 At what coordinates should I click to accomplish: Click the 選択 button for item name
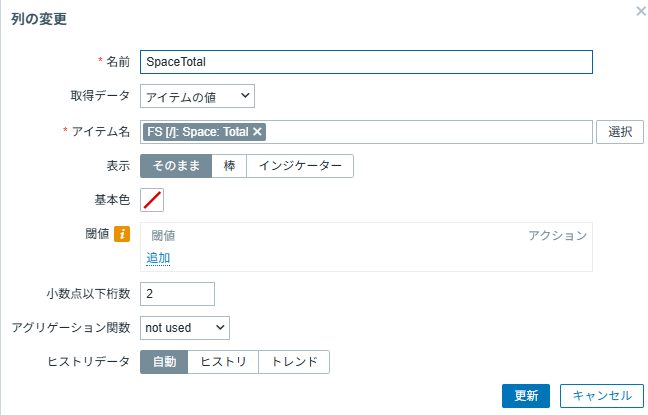point(620,132)
